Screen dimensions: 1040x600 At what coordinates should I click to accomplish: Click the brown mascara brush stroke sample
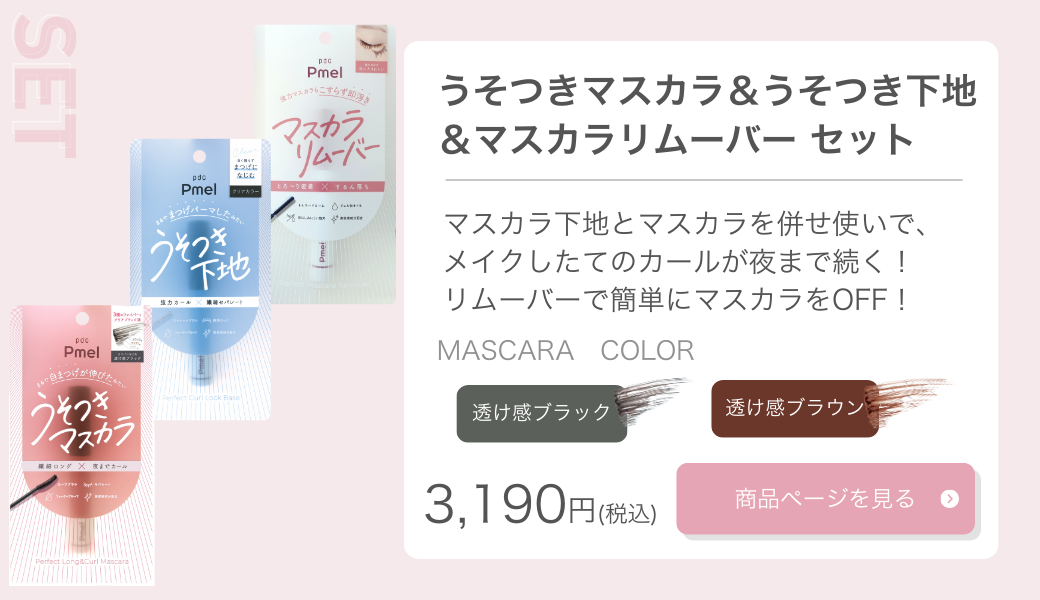909,400
